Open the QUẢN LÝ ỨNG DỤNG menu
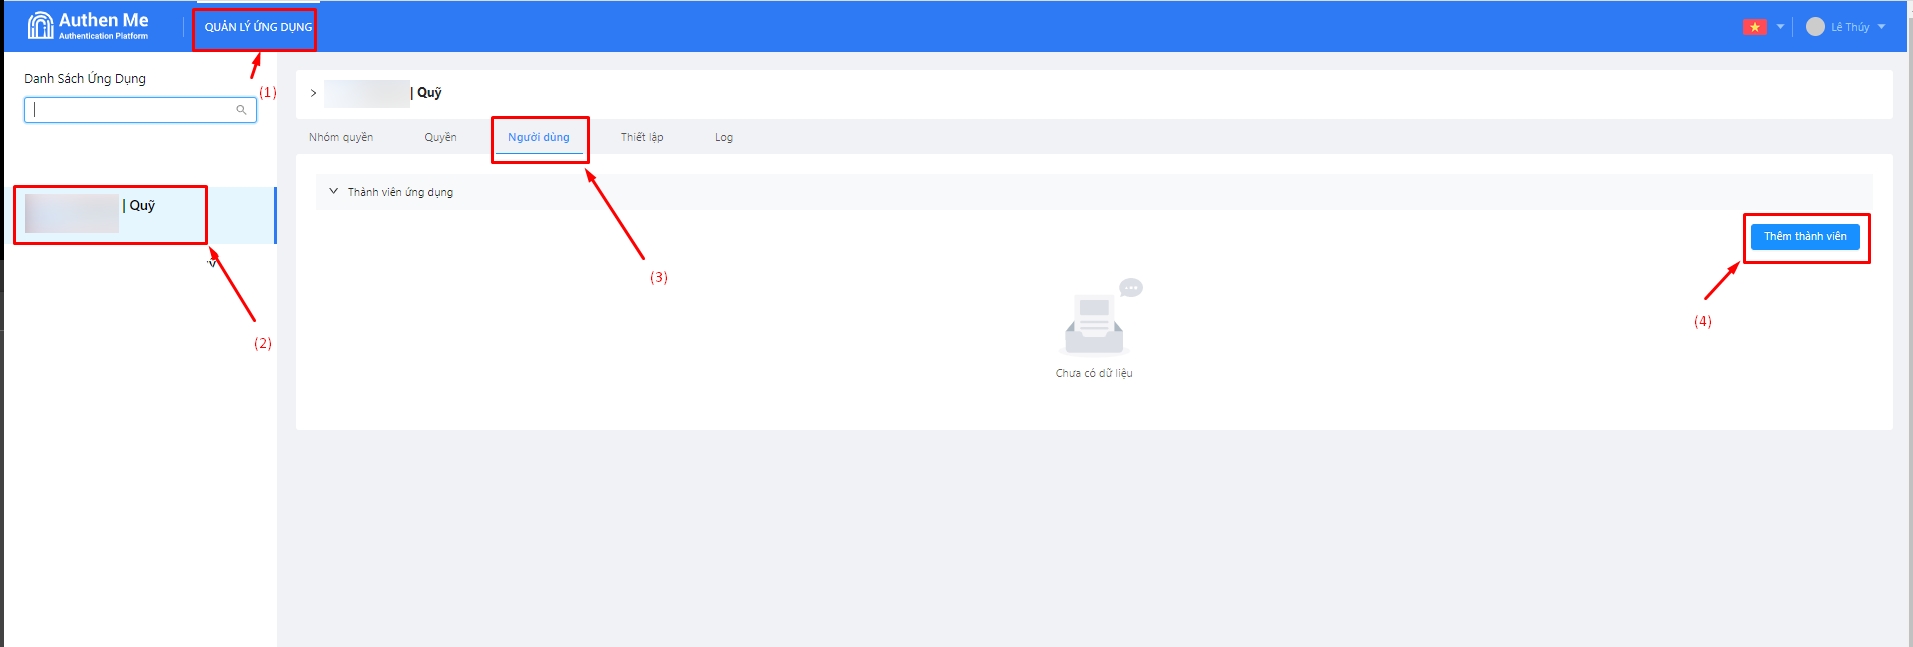 (258, 27)
